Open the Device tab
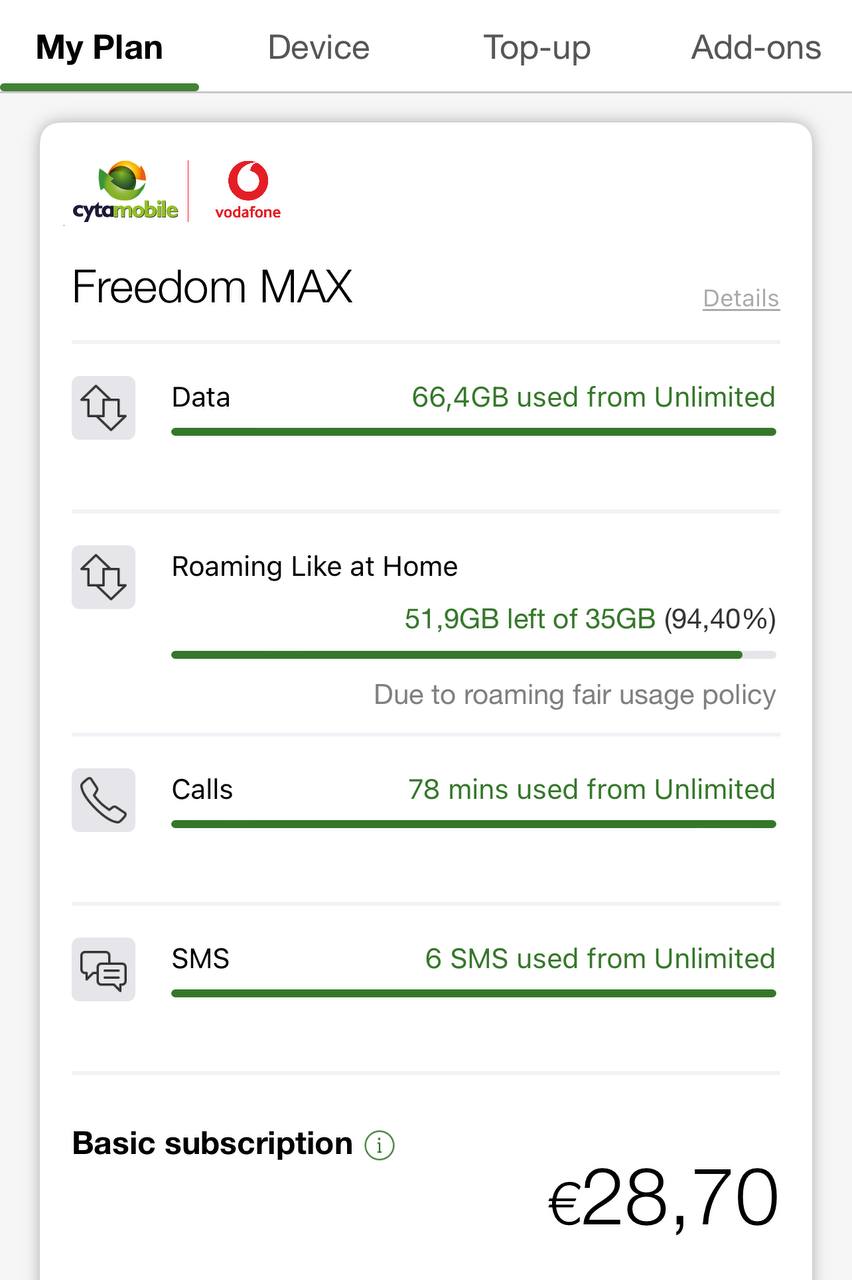This screenshot has height=1280, width=852. [319, 47]
